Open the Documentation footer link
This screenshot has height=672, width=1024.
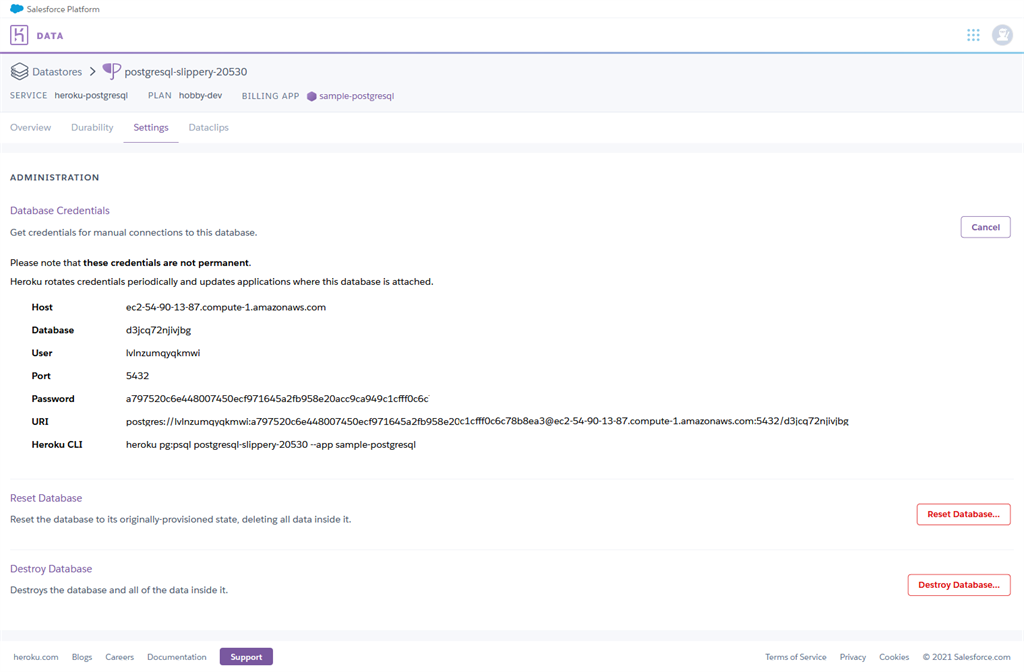[176, 657]
